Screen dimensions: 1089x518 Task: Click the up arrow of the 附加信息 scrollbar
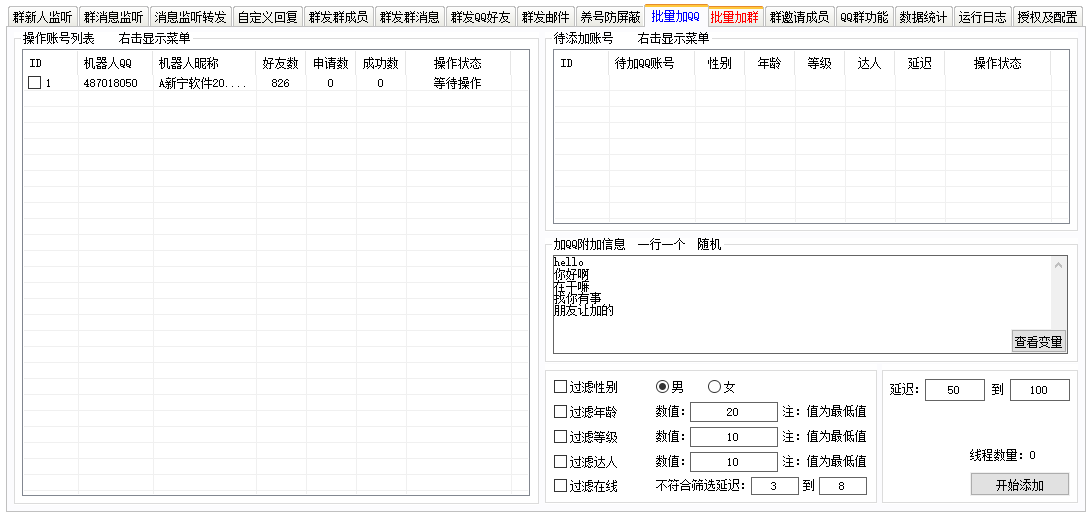[1058, 265]
